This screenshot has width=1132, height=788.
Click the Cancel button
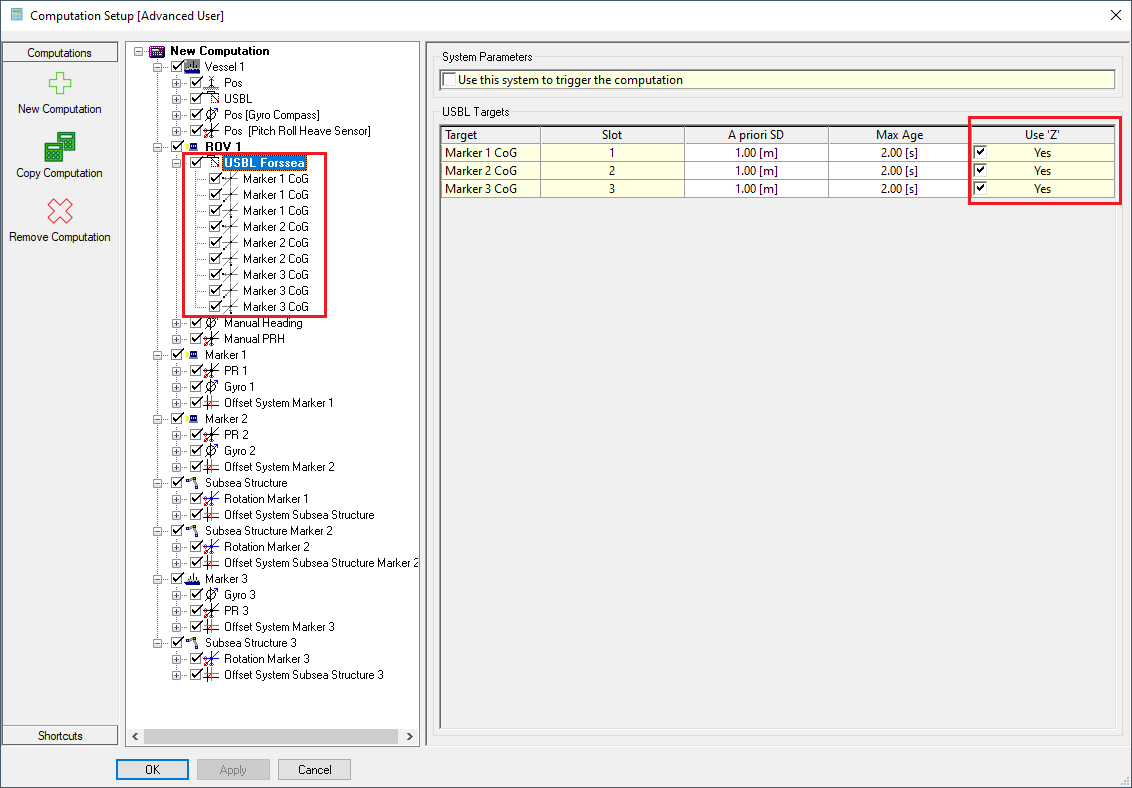click(314, 769)
